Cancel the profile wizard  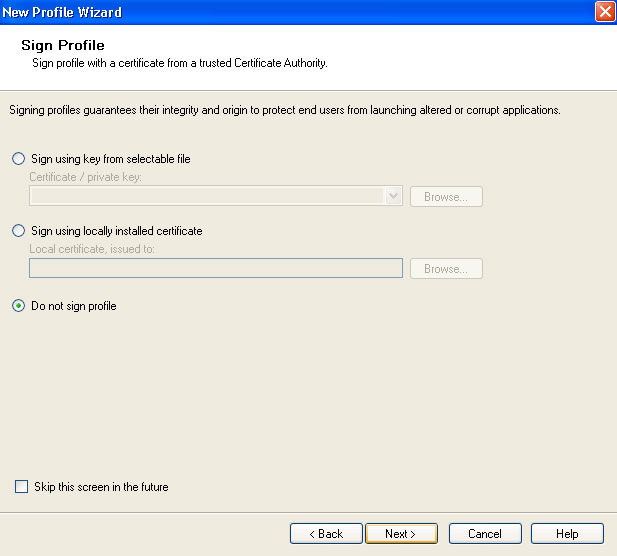click(485, 534)
